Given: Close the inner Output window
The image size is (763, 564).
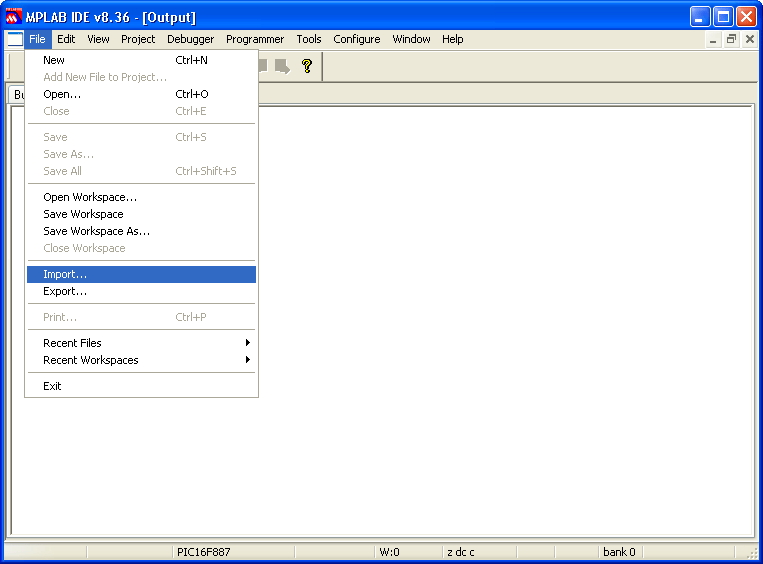Looking at the screenshot, I should coord(750,39).
